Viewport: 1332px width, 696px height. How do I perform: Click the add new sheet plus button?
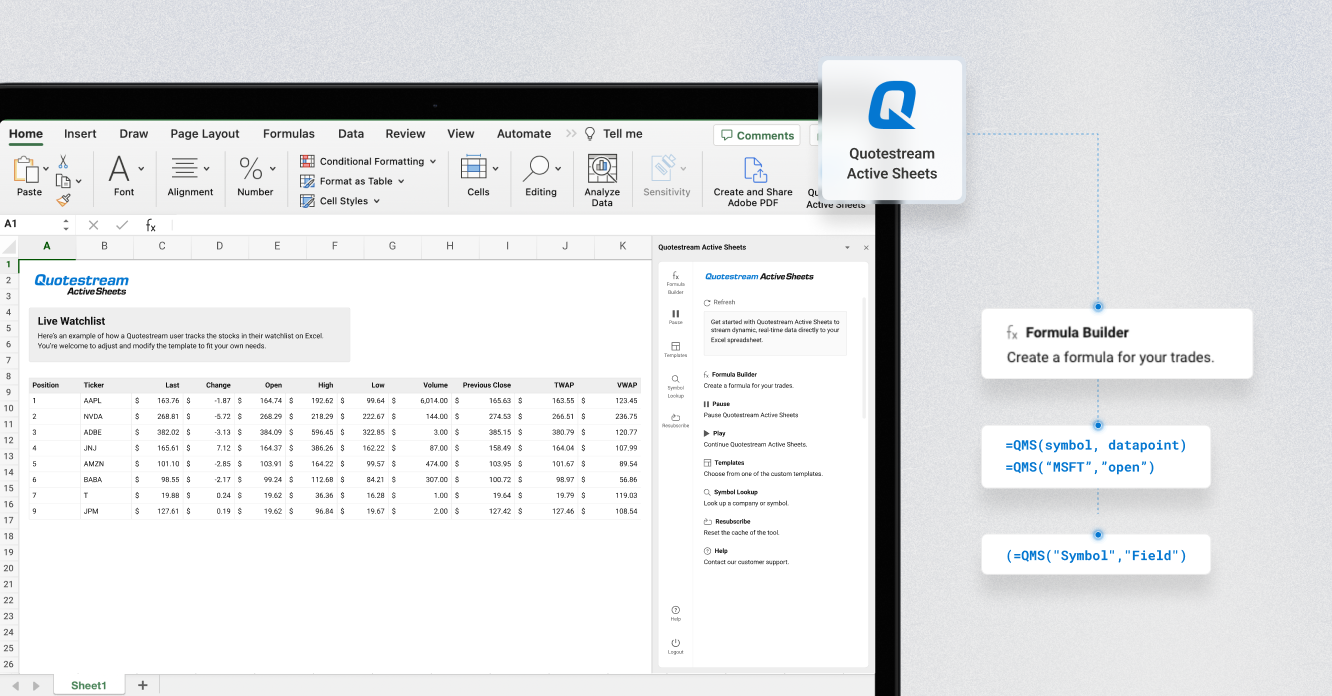pos(142,685)
